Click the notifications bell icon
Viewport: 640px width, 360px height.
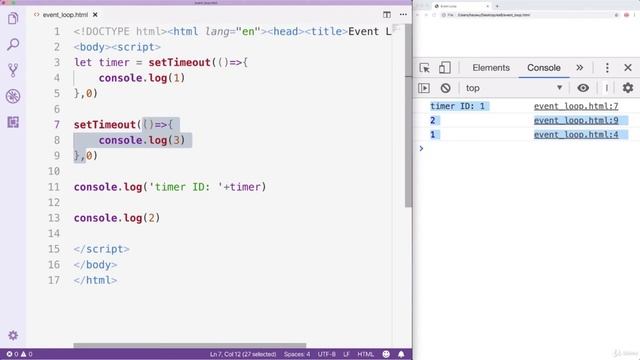tap(401, 354)
